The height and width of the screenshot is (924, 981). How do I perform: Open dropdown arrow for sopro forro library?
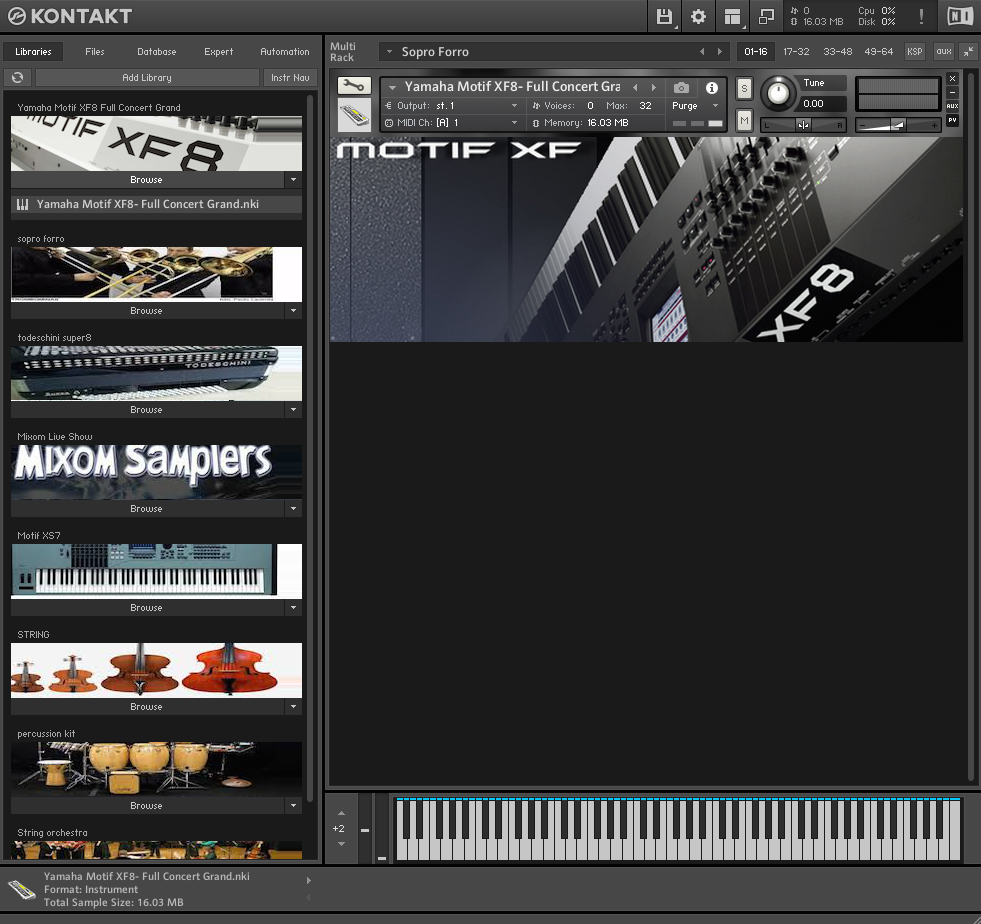293,310
